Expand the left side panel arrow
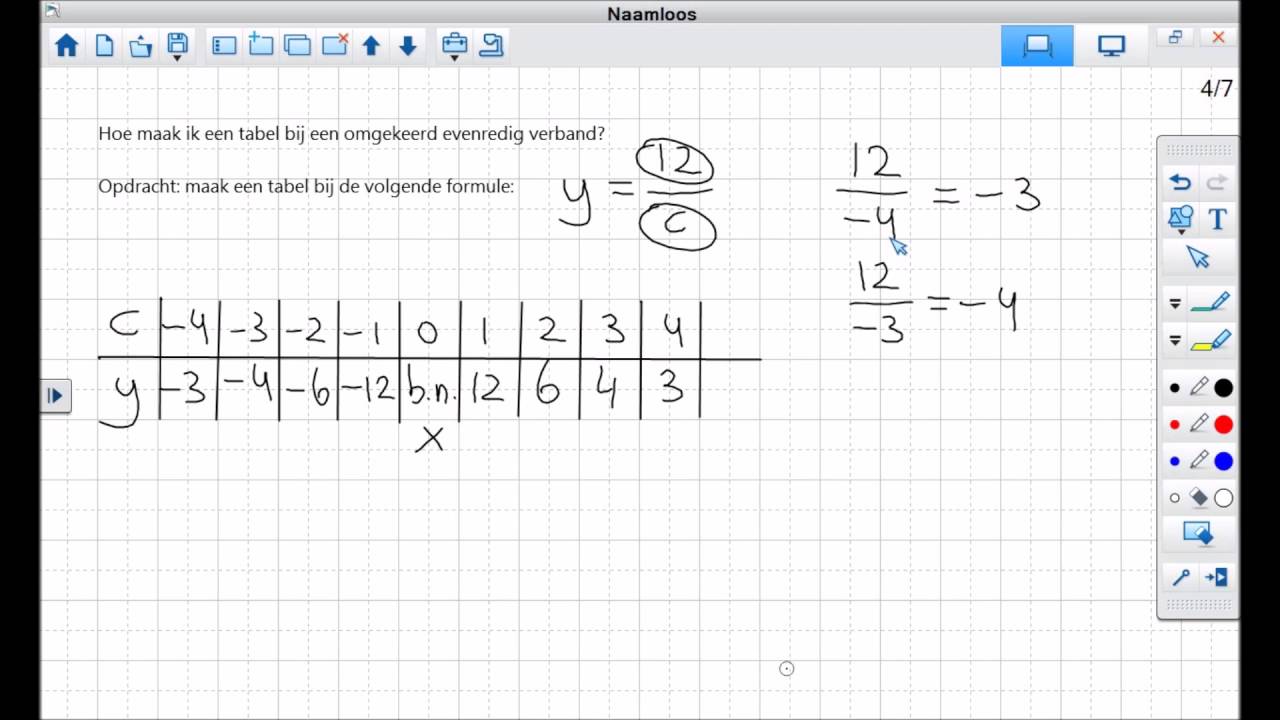 pyautogui.click(x=55, y=396)
